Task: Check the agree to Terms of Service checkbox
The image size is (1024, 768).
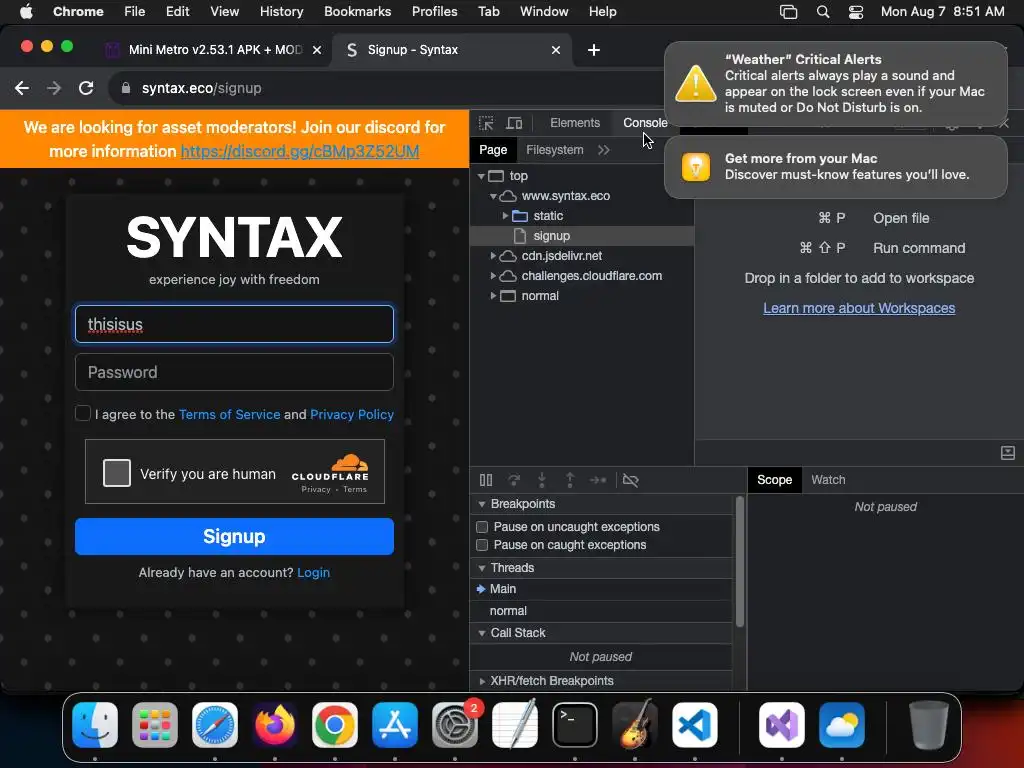Action: (x=82, y=413)
